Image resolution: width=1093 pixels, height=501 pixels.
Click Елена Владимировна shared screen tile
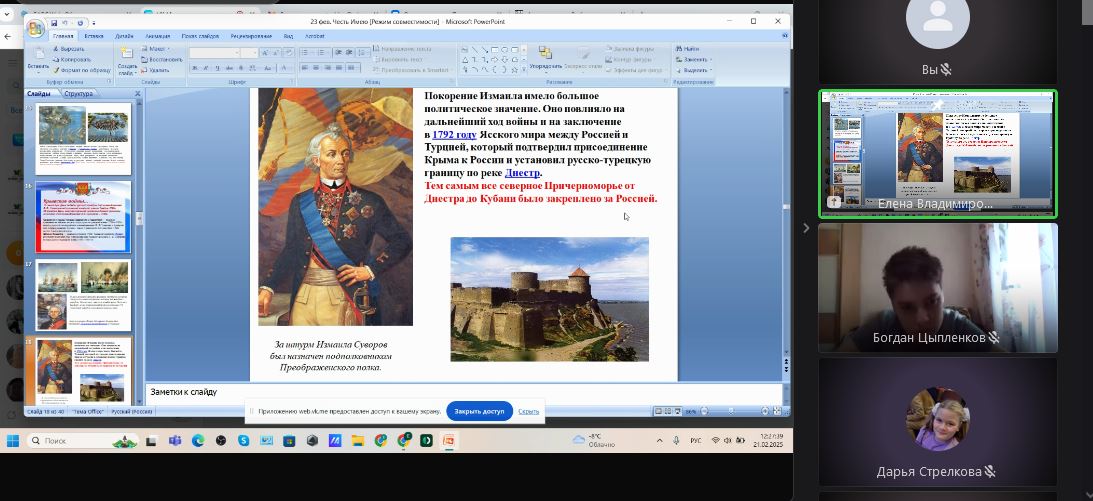pyautogui.click(x=938, y=154)
